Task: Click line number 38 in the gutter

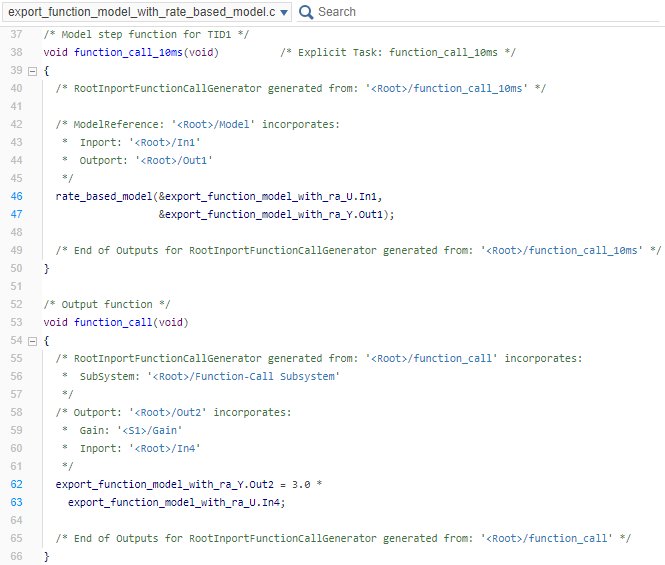Action: 16,52
